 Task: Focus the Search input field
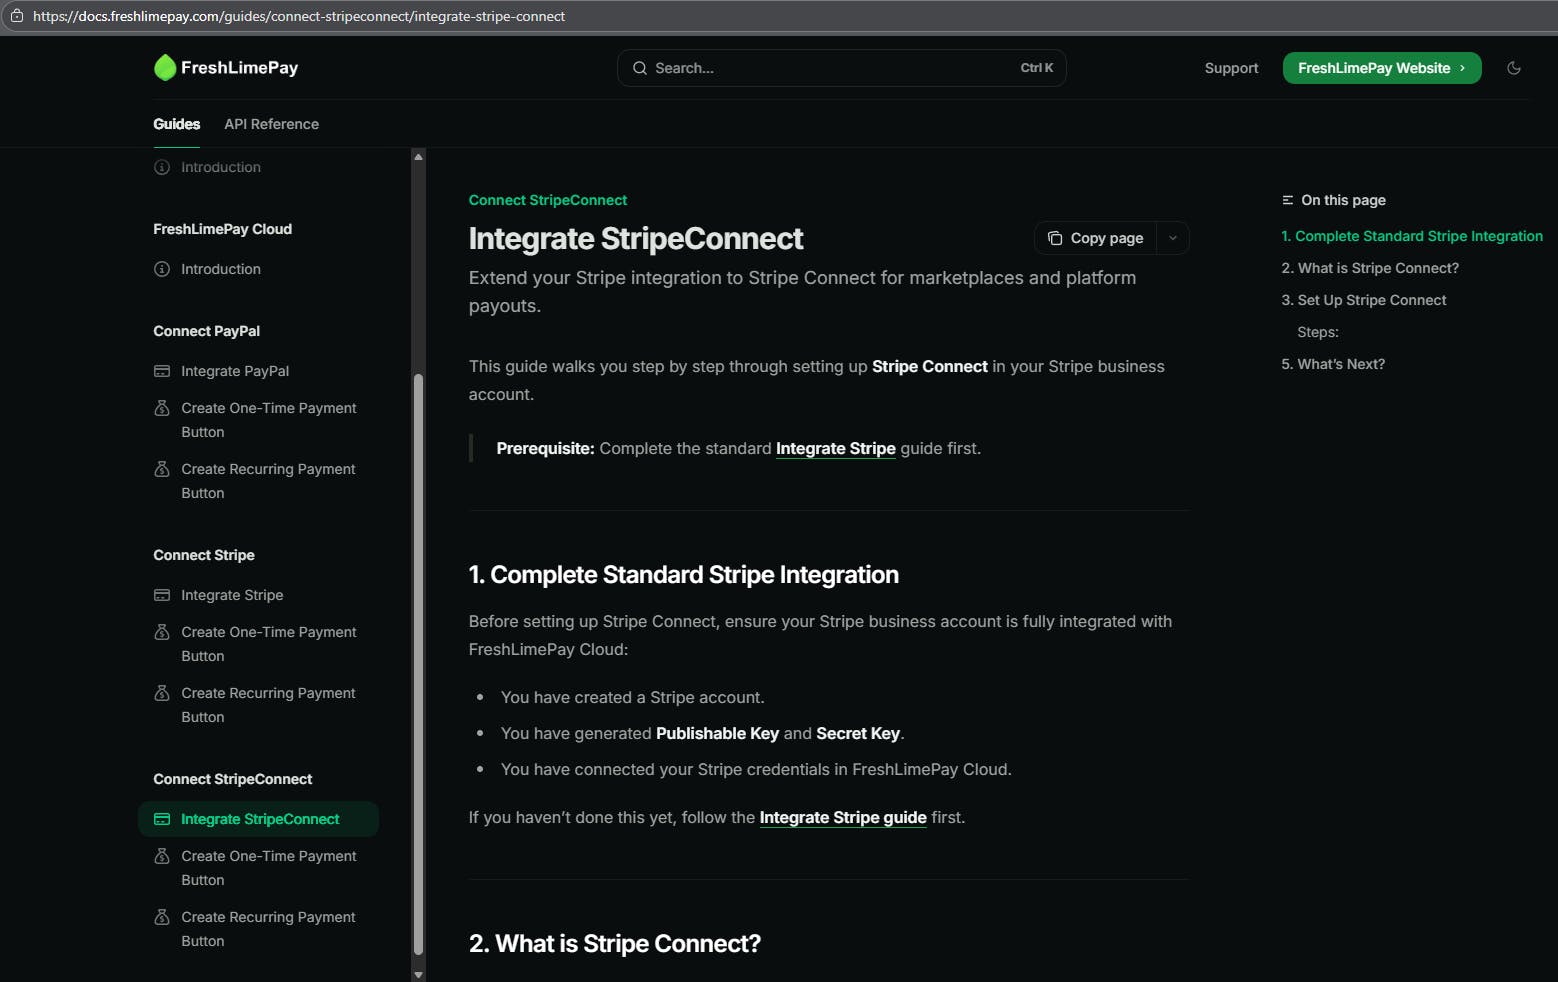tap(842, 68)
